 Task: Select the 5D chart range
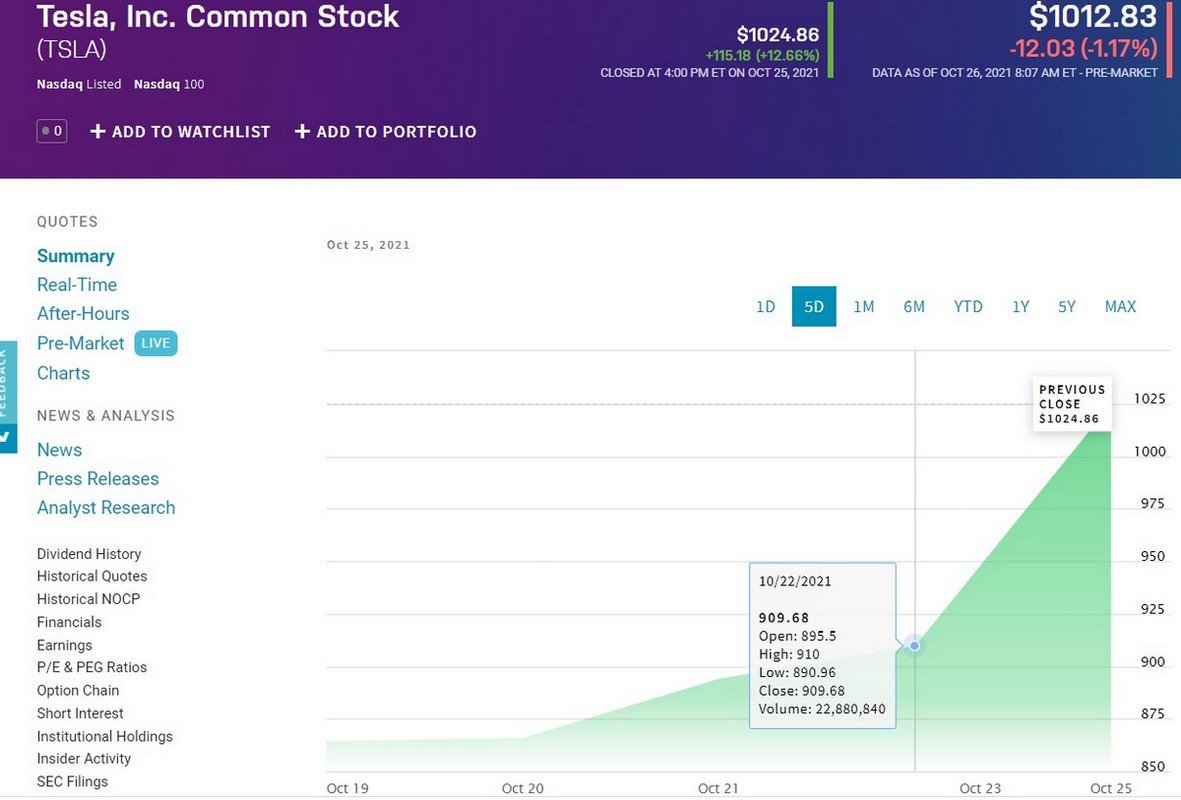(x=814, y=307)
